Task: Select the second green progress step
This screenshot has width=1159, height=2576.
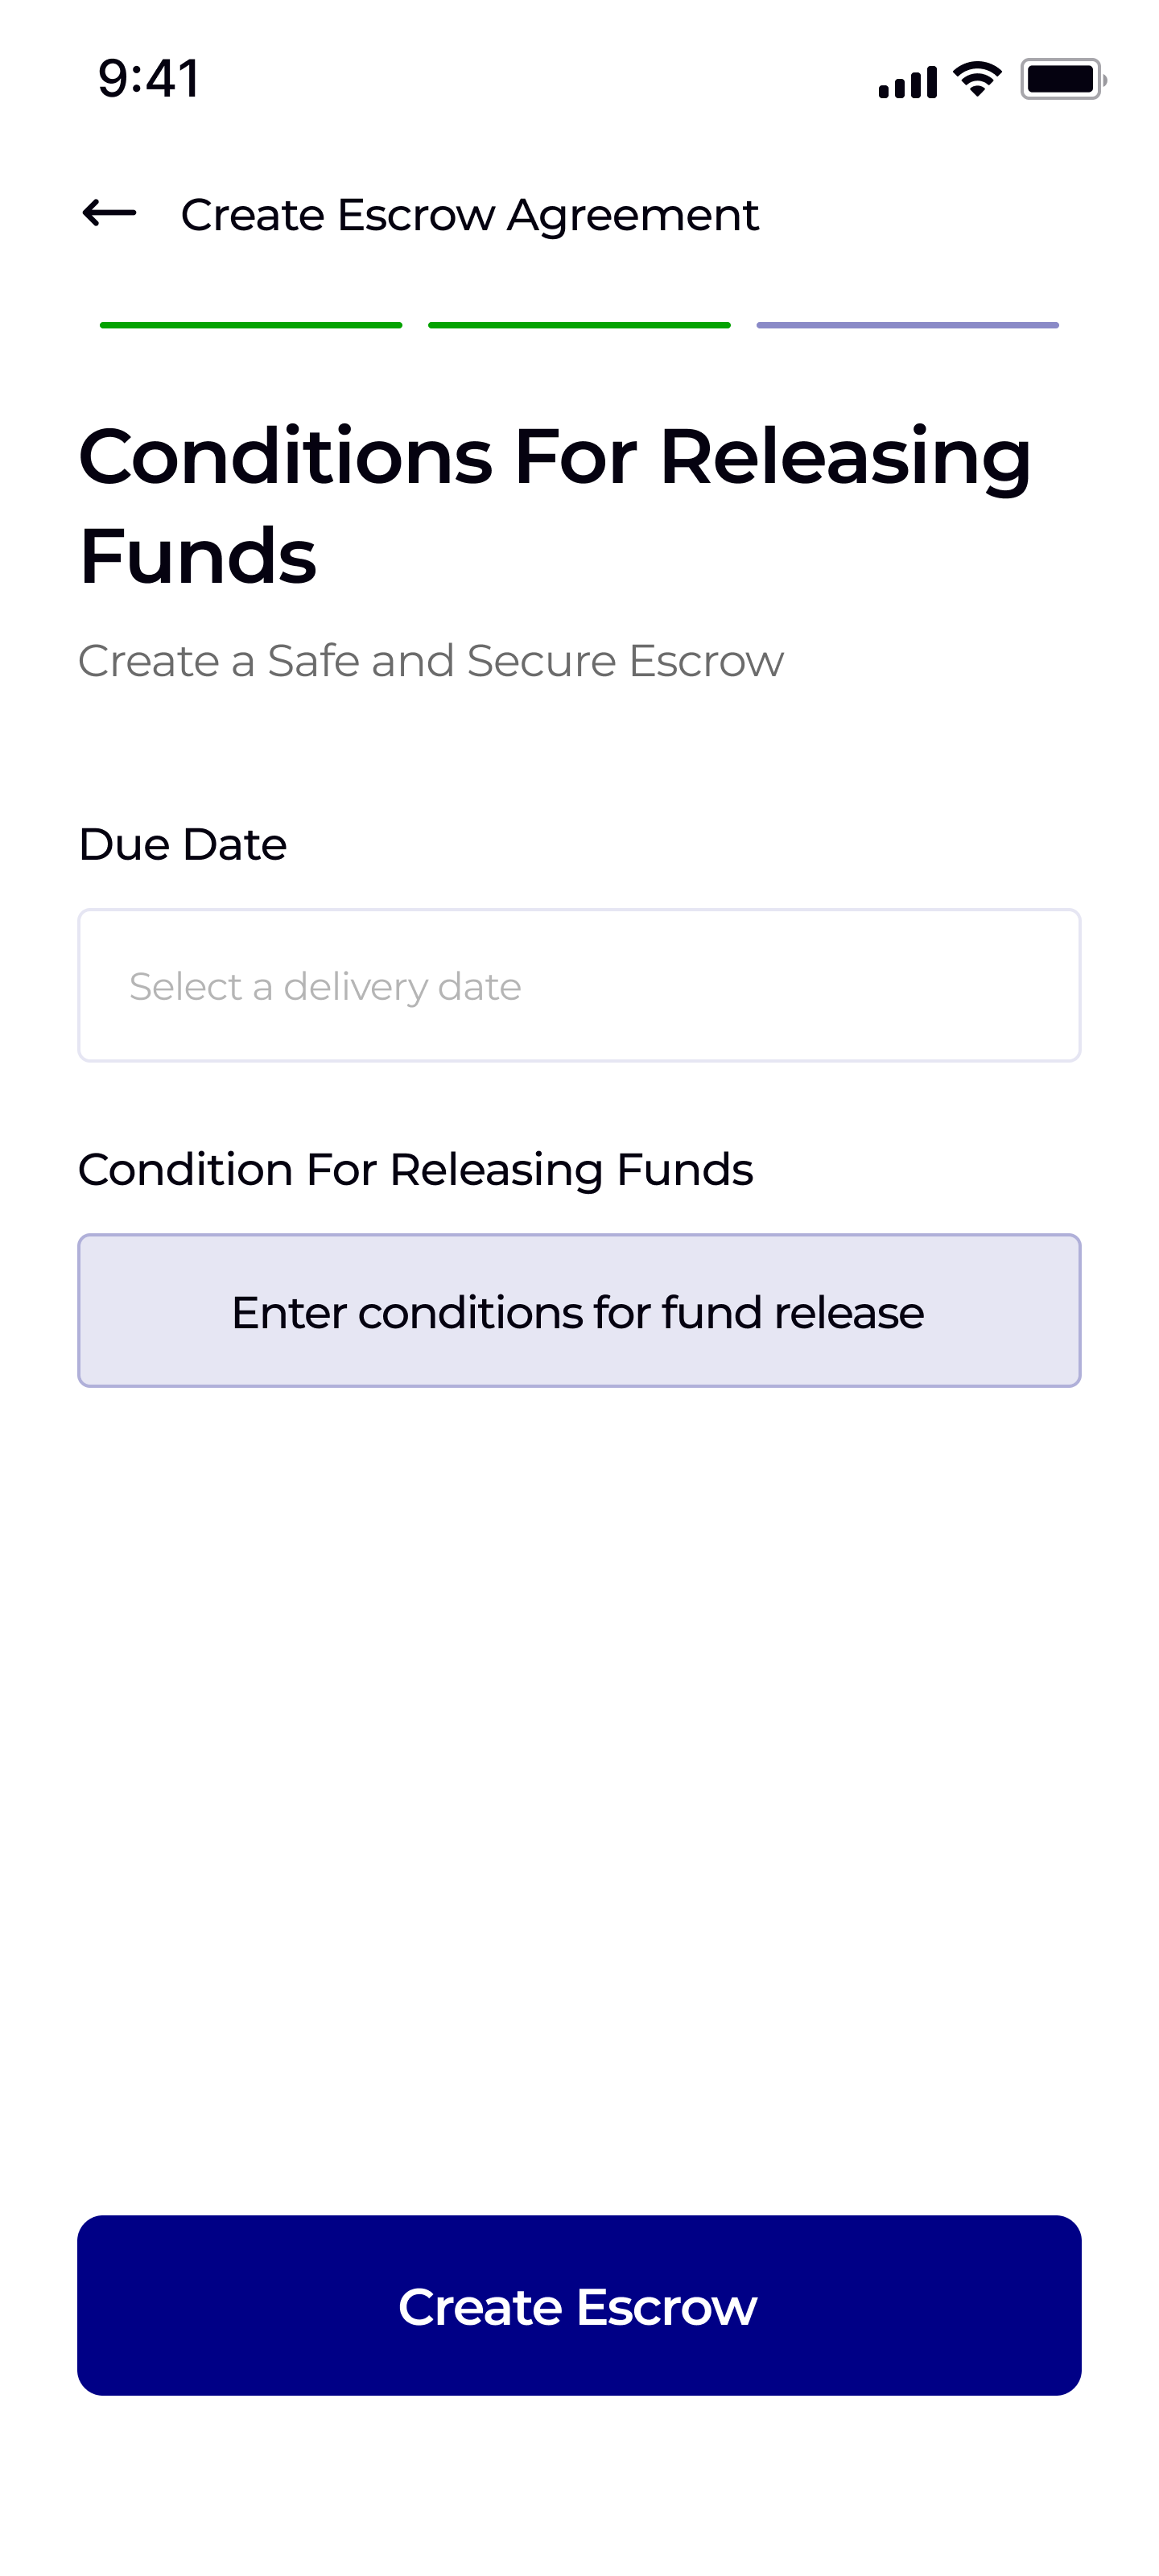Action: pos(579,325)
